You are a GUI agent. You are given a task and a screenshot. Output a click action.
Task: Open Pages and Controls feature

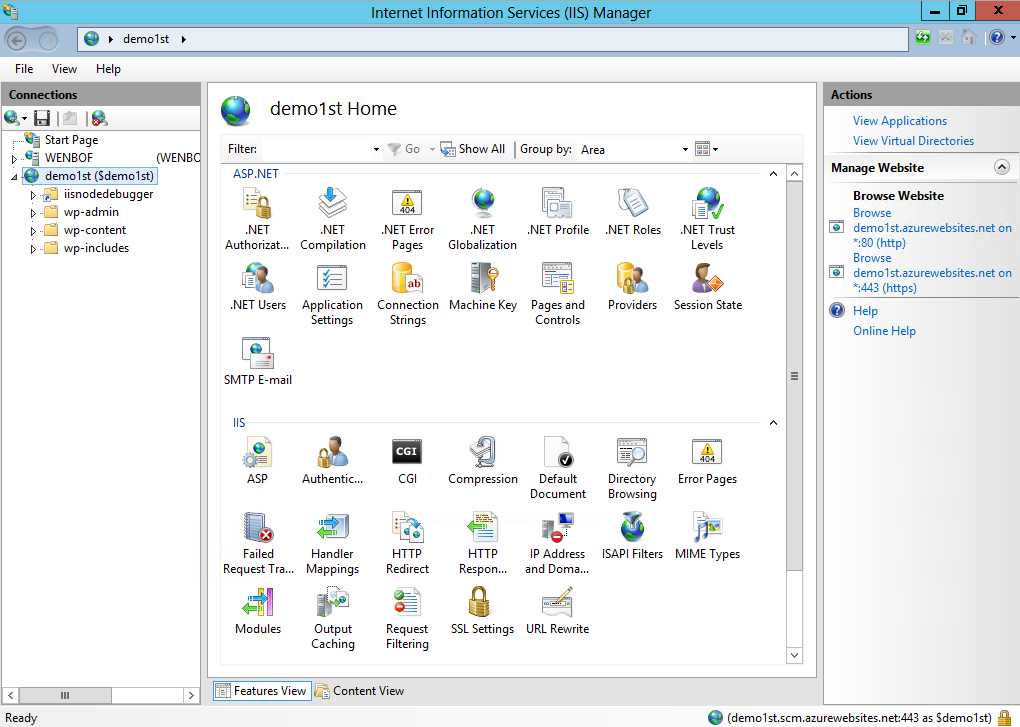tap(557, 294)
